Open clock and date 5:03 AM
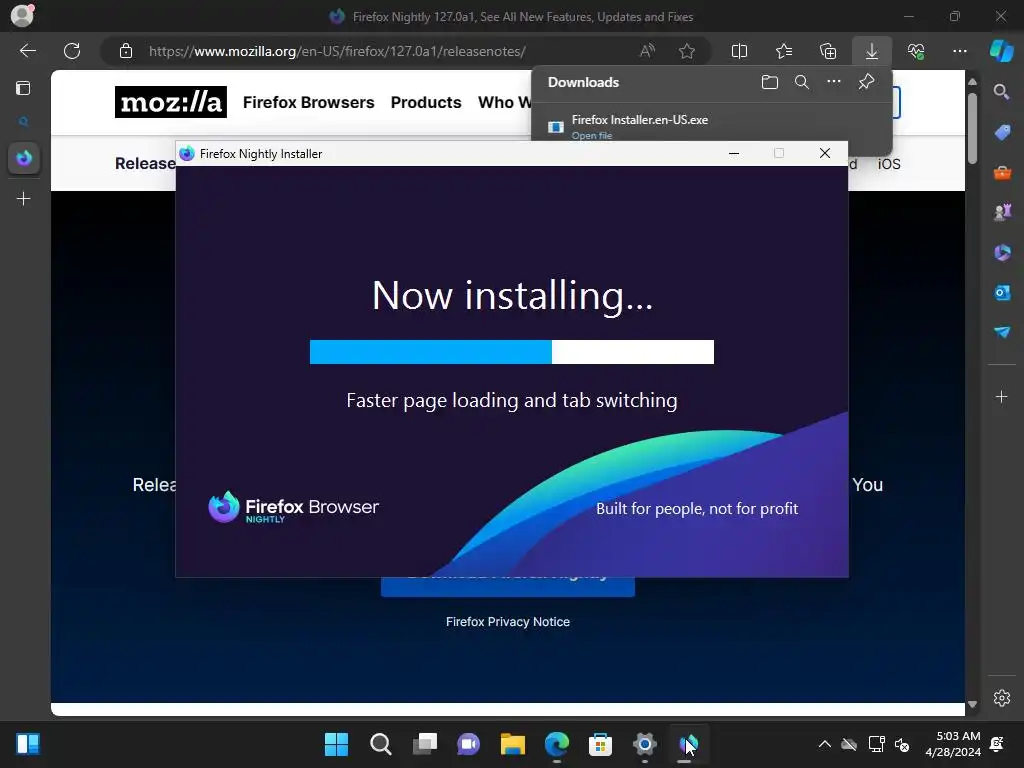 pos(953,744)
